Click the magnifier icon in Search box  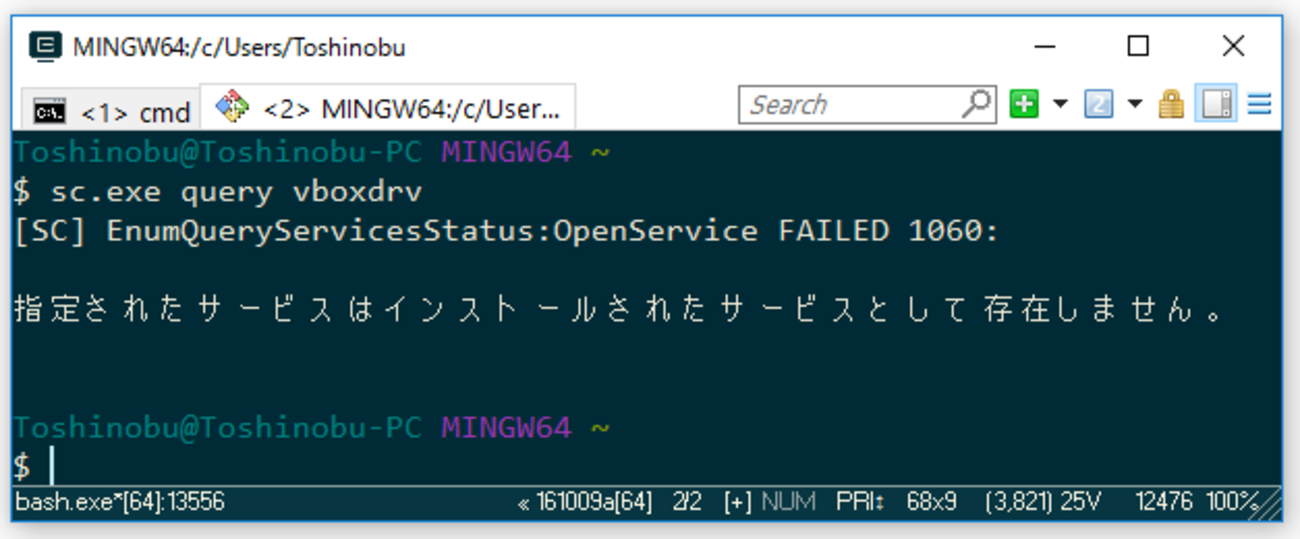(977, 103)
